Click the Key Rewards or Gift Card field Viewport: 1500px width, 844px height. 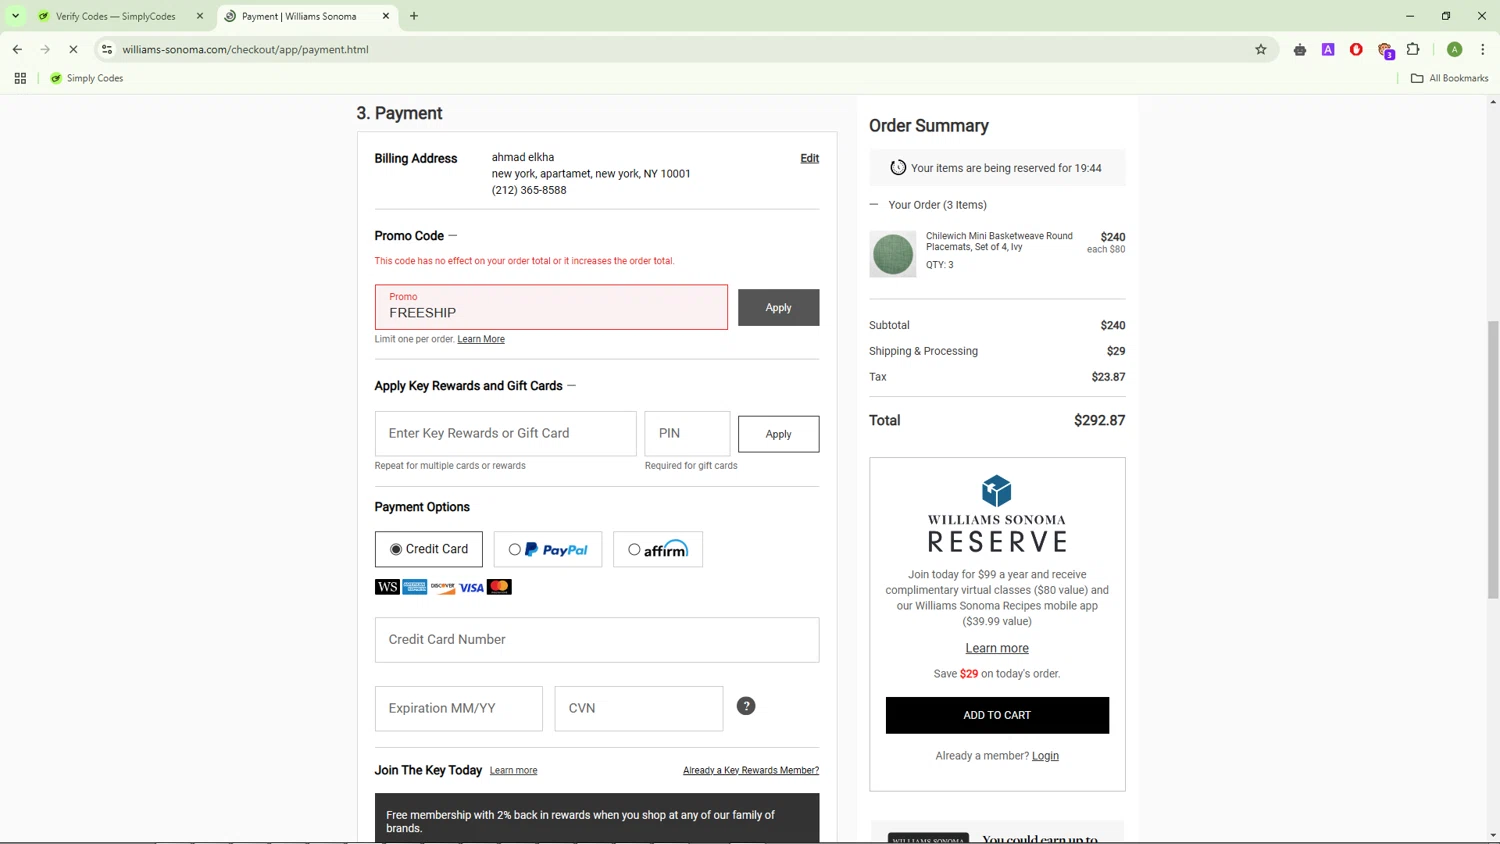coord(505,433)
